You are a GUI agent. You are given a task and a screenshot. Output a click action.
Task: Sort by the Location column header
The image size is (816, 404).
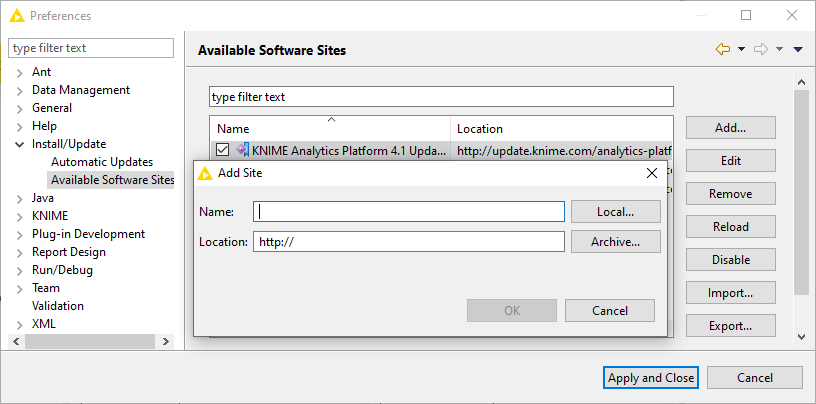[x=562, y=129]
